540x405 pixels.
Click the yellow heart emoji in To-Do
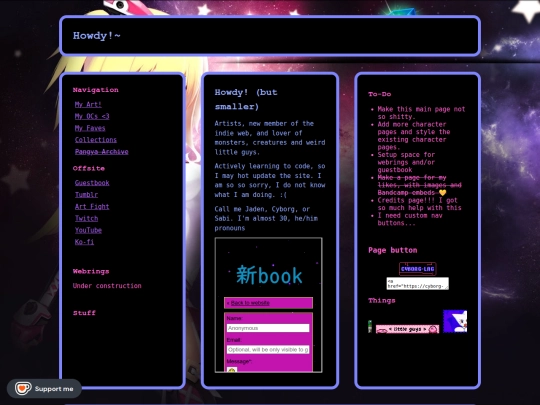(x=443, y=193)
